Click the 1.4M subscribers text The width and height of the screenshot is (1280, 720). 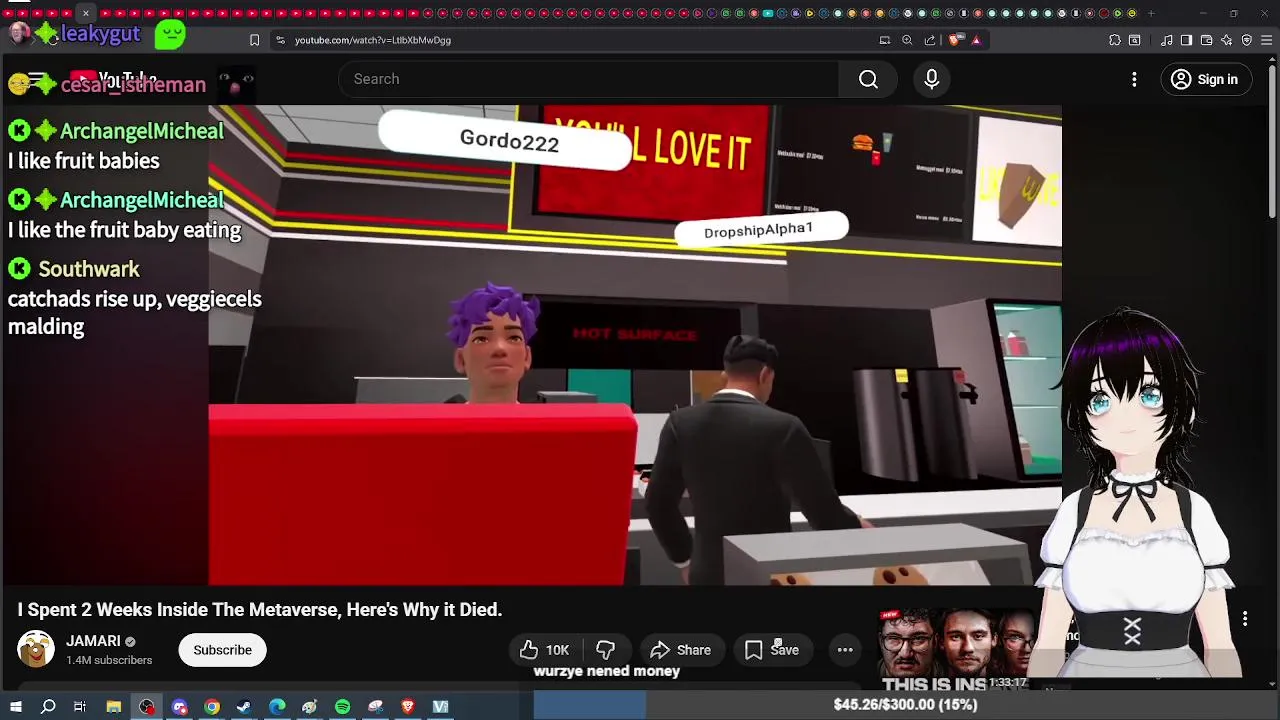coord(109,660)
